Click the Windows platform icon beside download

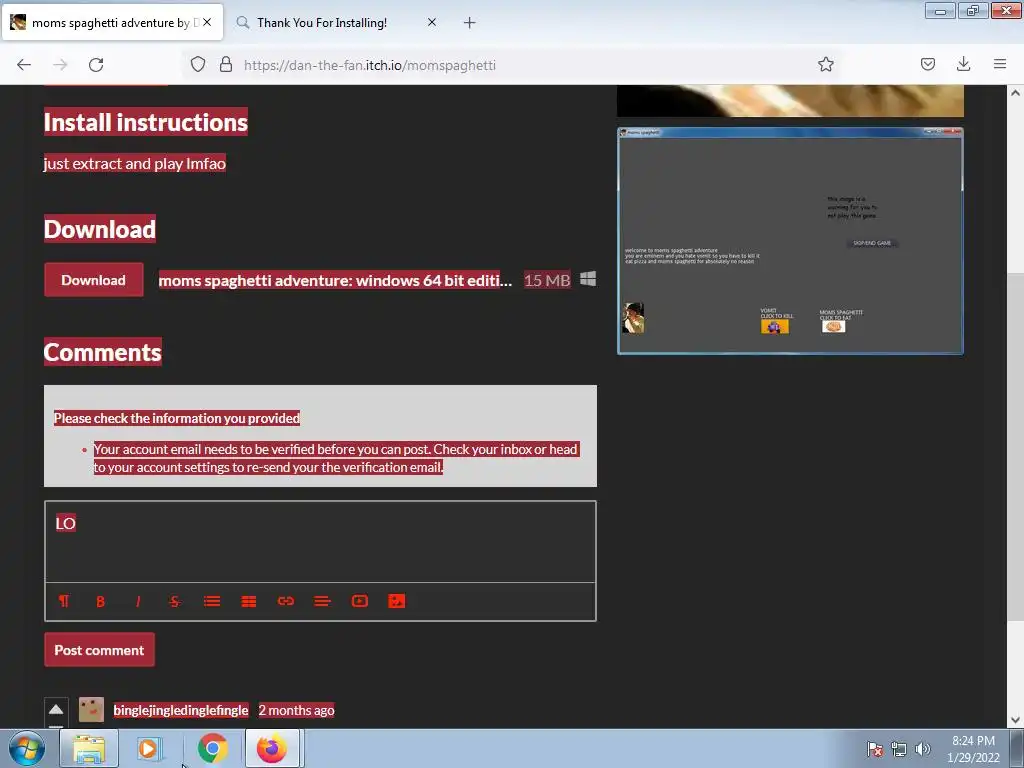click(x=588, y=279)
